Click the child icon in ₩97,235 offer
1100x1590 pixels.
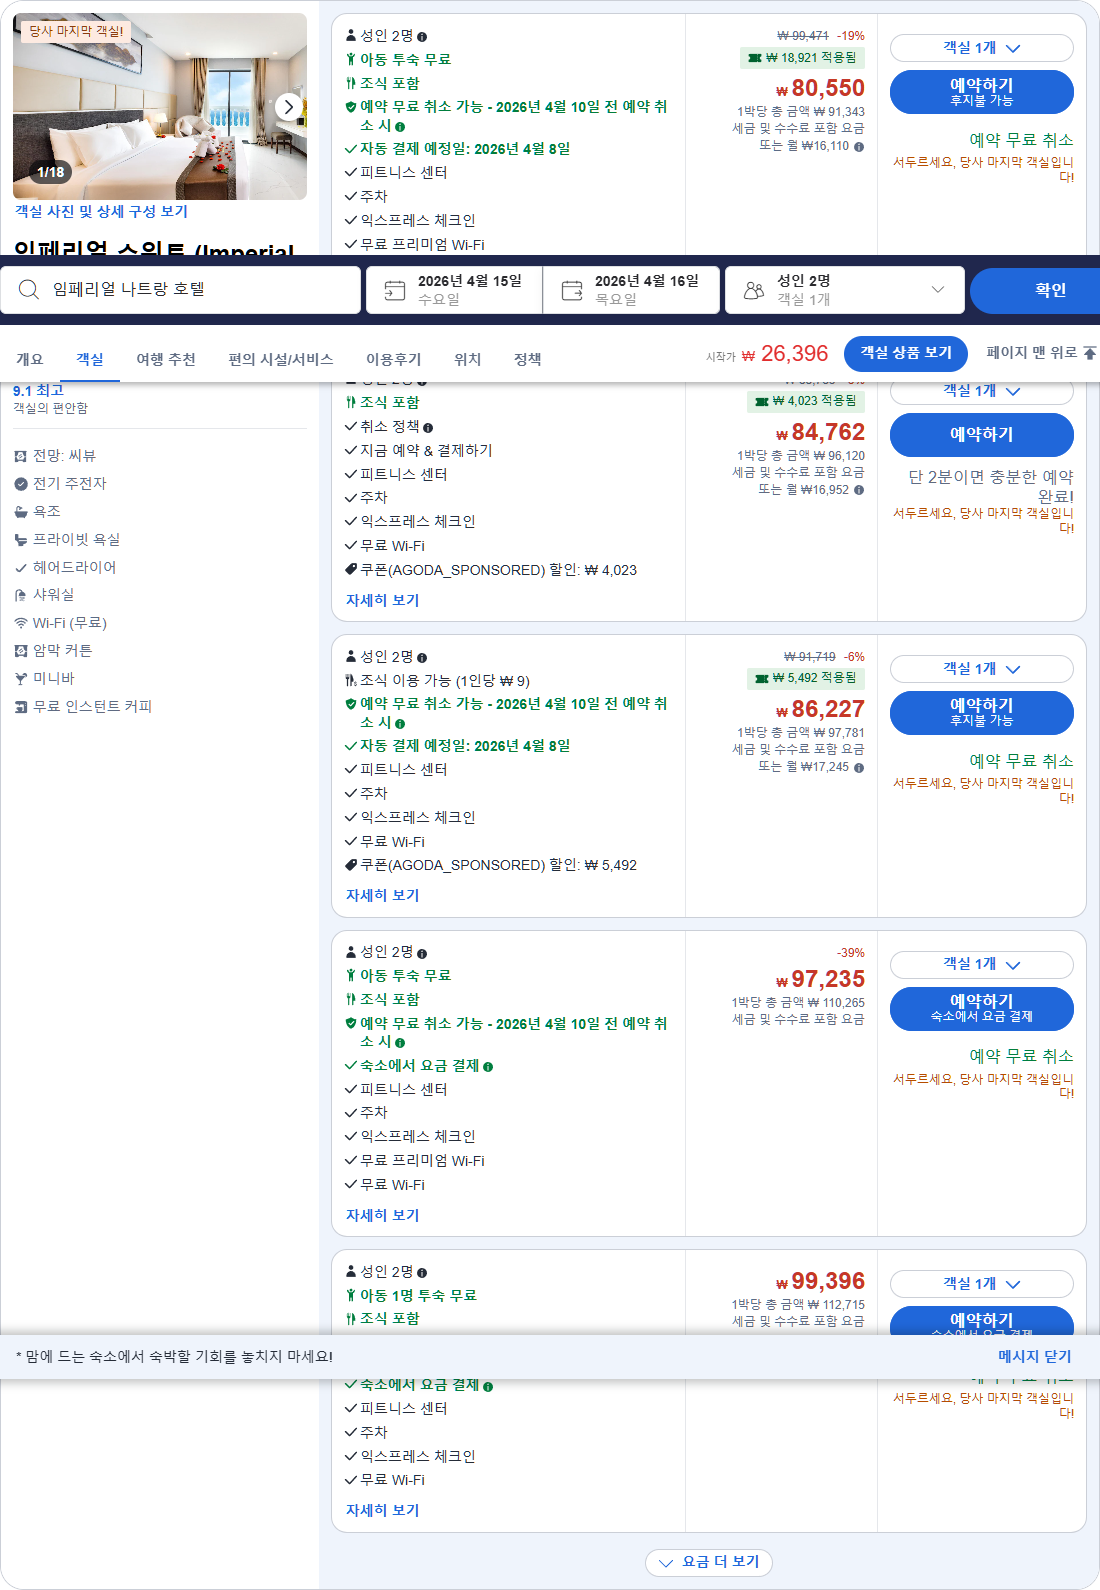(351, 976)
